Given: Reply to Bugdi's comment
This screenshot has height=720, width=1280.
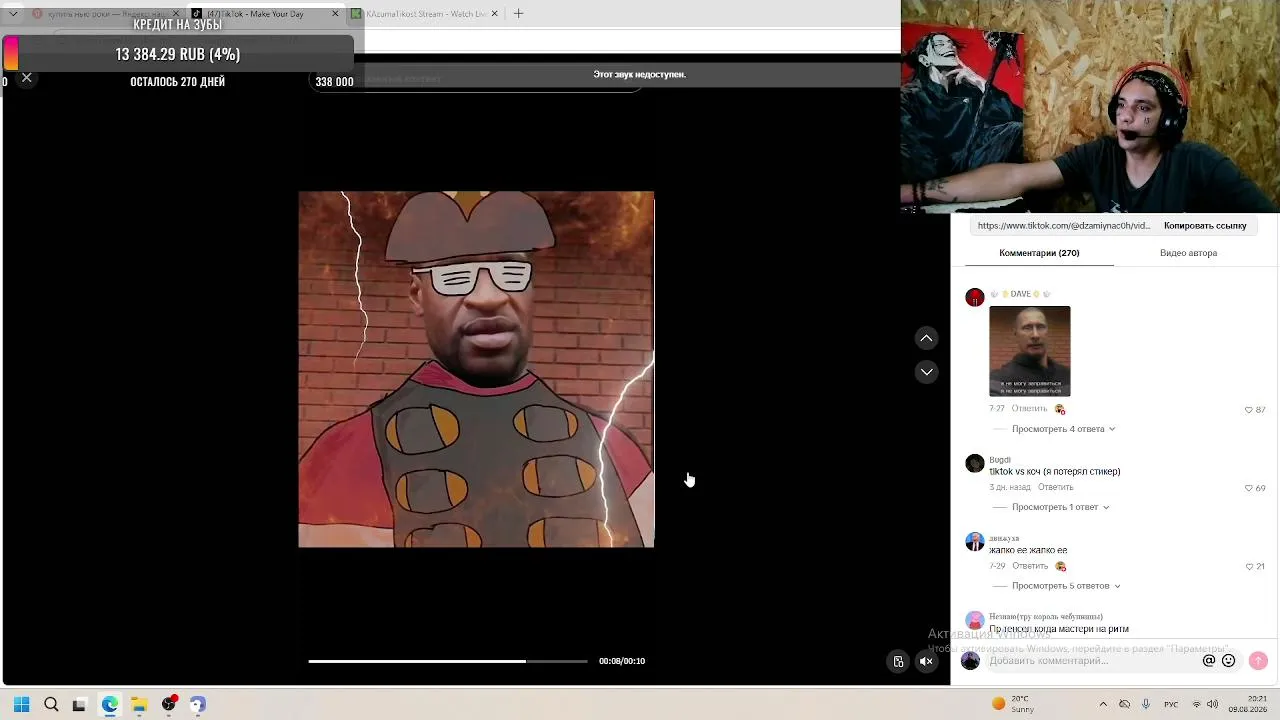Looking at the screenshot, I should pyautogui.click(x=1055, y=487).
